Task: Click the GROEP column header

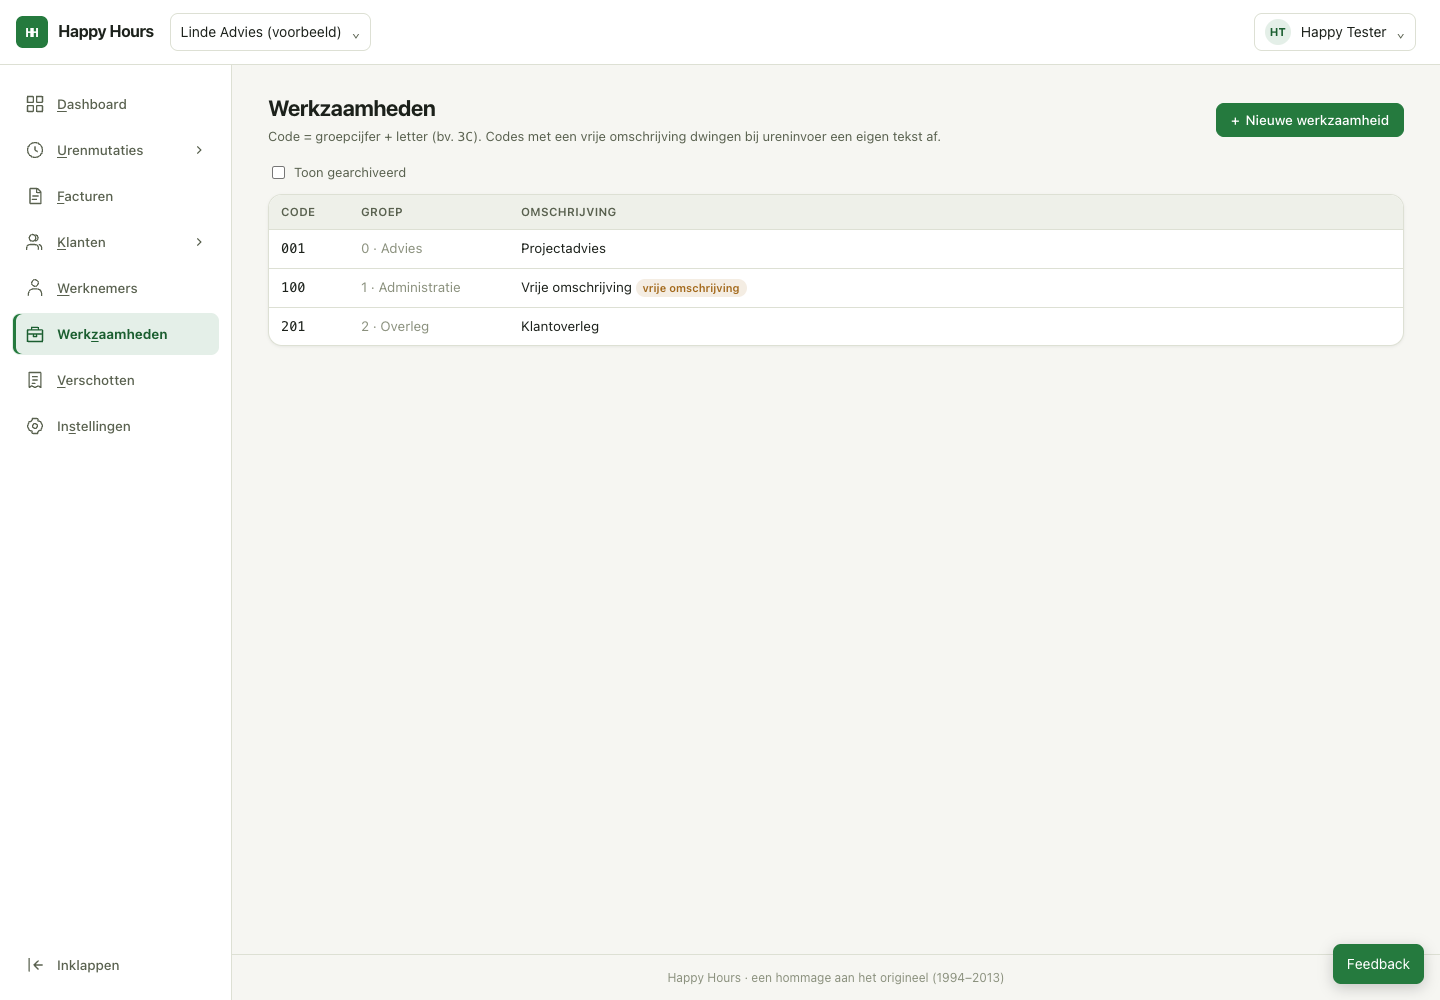Action: 382,212
